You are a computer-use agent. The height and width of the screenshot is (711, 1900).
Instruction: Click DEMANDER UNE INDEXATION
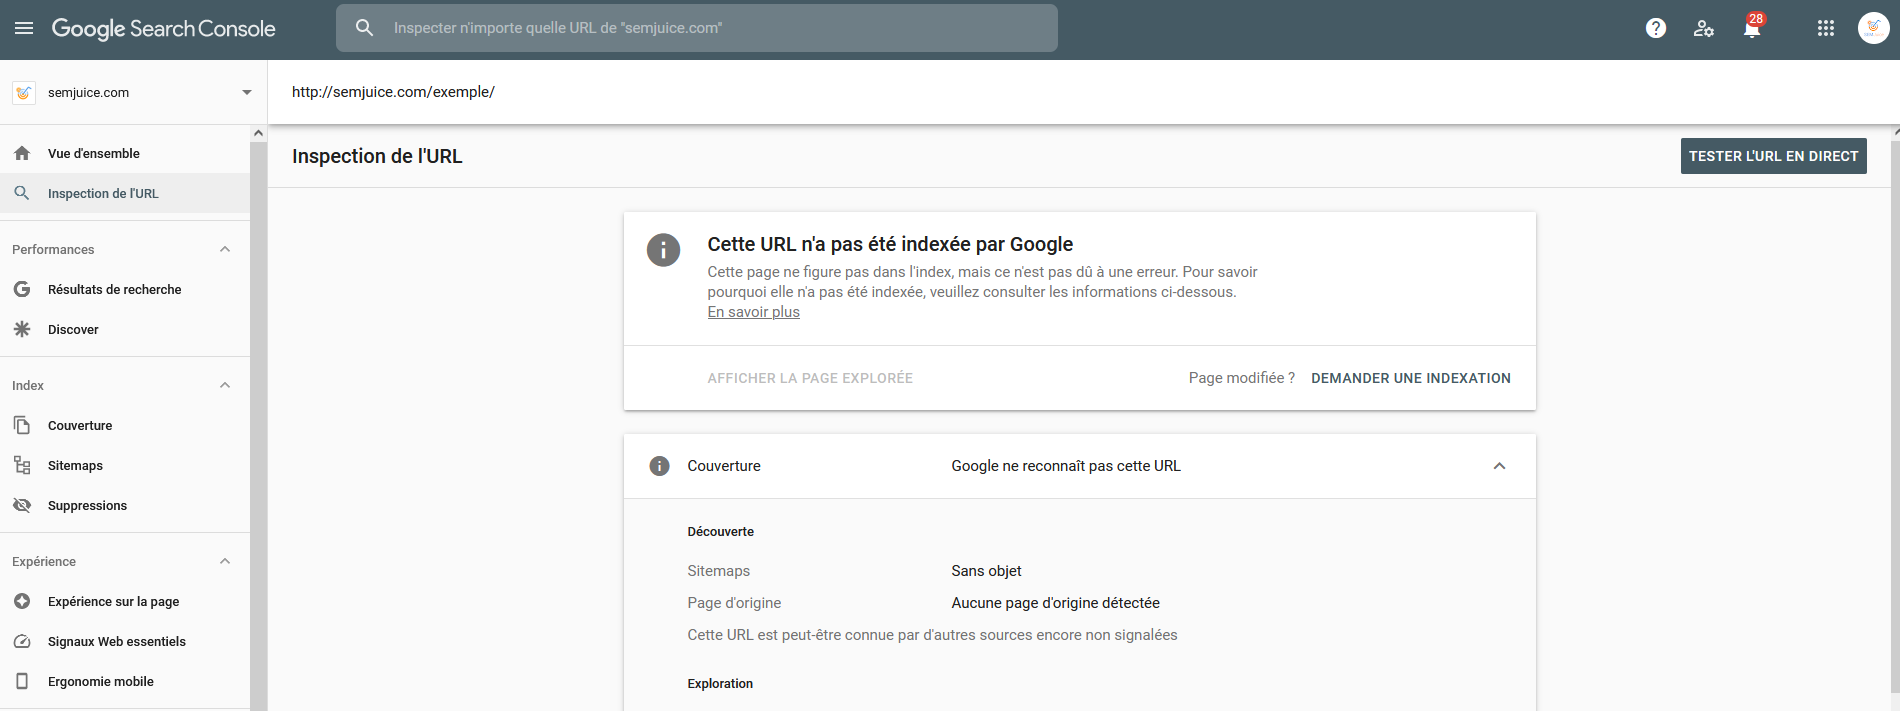coord(1411,378)
